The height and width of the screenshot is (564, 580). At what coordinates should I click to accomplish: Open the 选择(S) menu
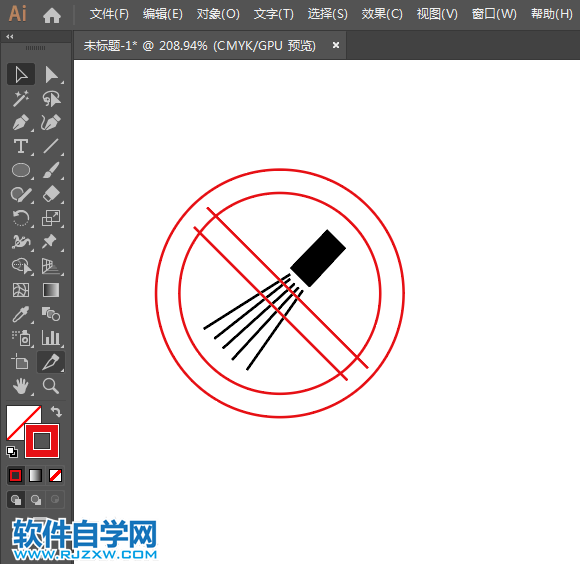coord(328,14)
